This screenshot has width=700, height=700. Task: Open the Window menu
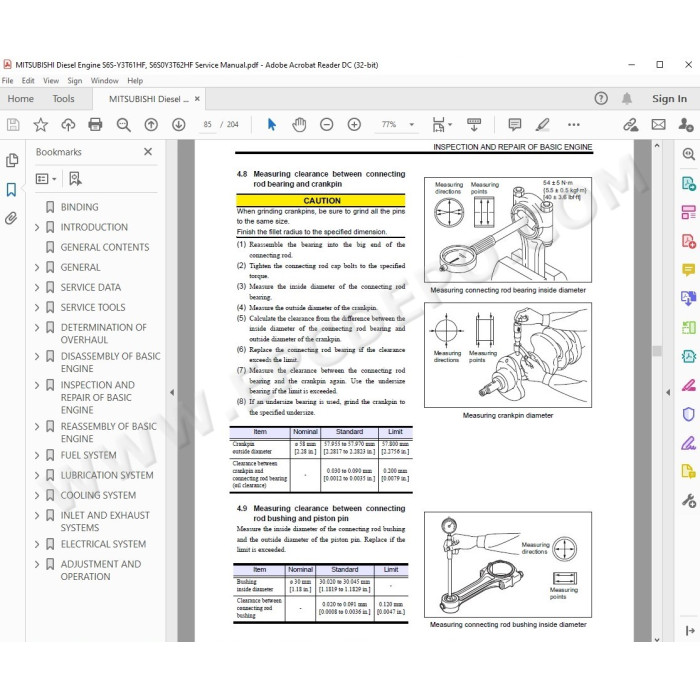coord(104,81)
